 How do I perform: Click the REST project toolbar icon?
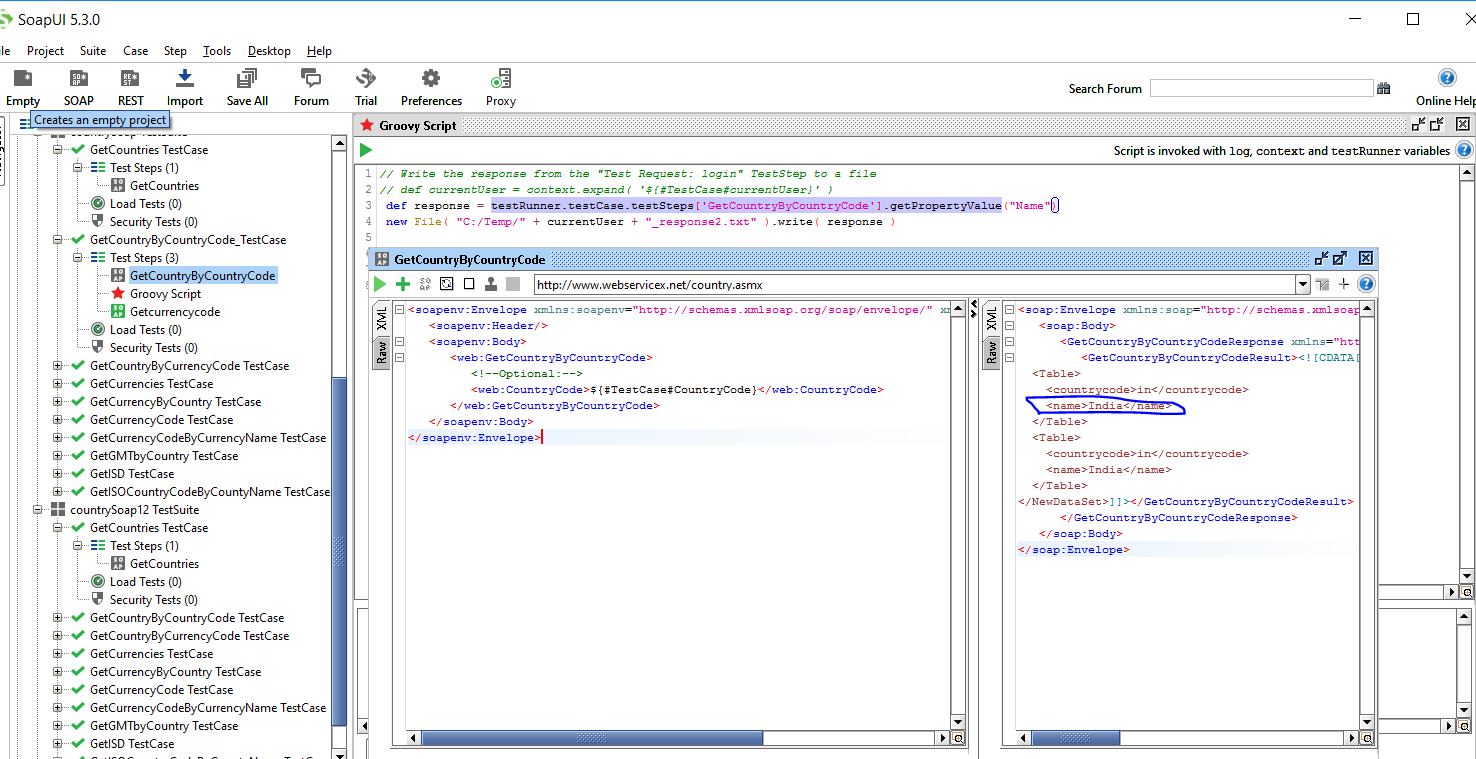(x=130, y=80)
